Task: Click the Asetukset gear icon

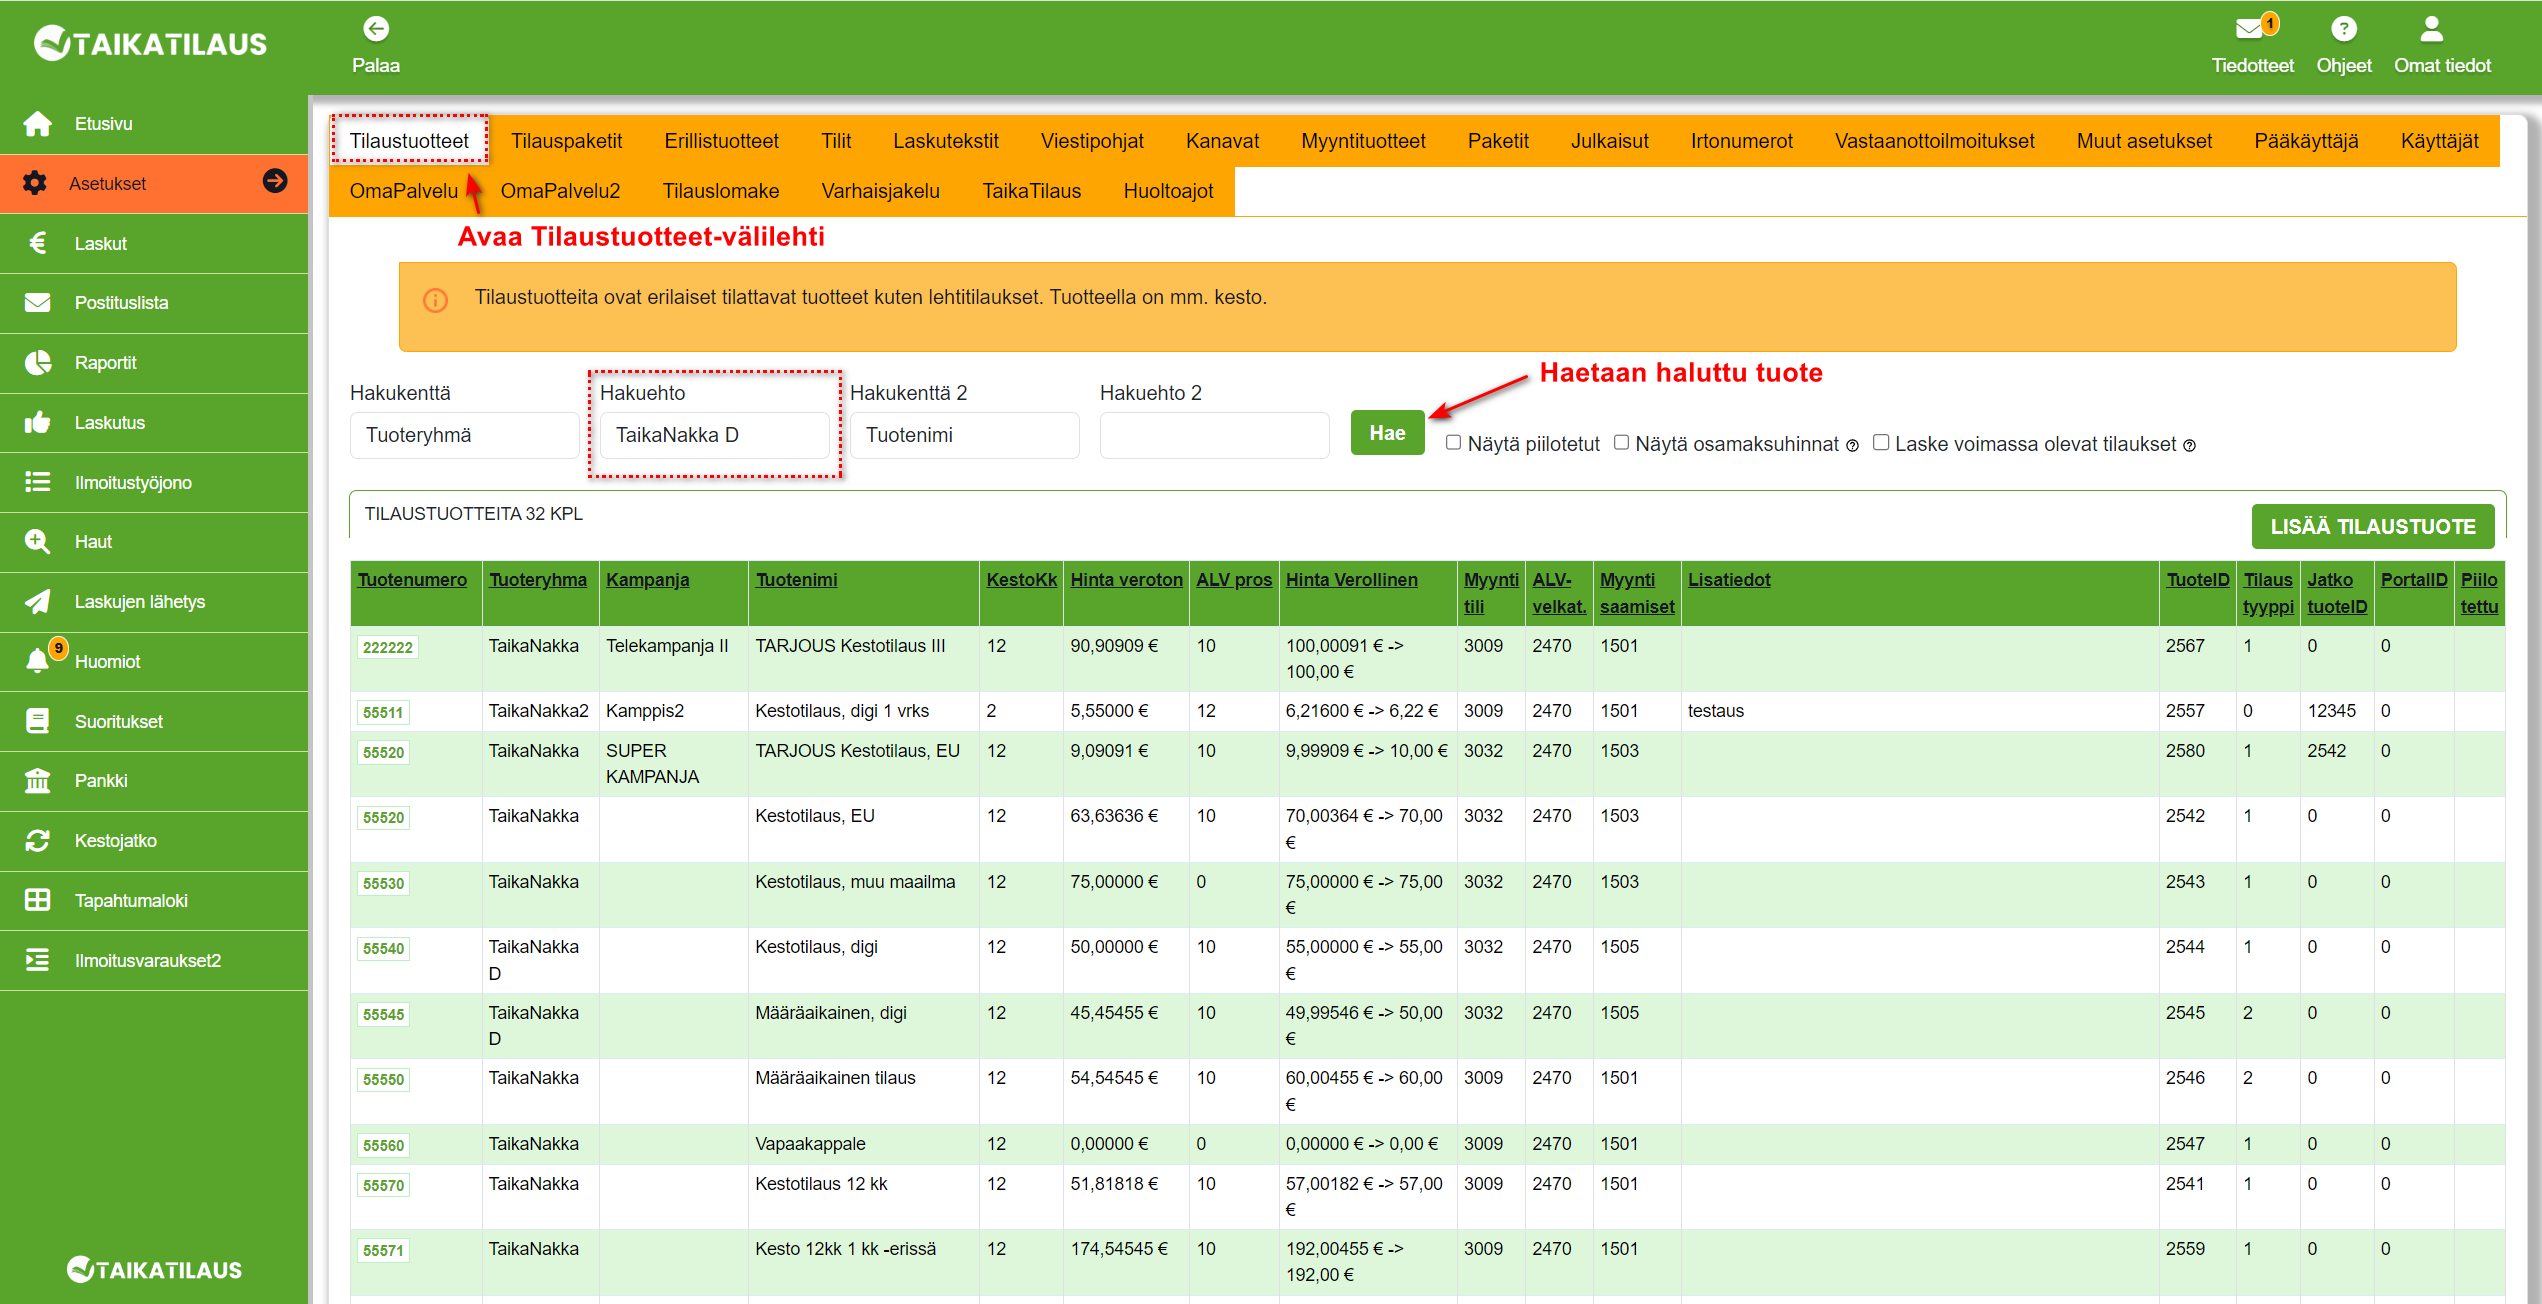Action: click(x=35, y=183)
